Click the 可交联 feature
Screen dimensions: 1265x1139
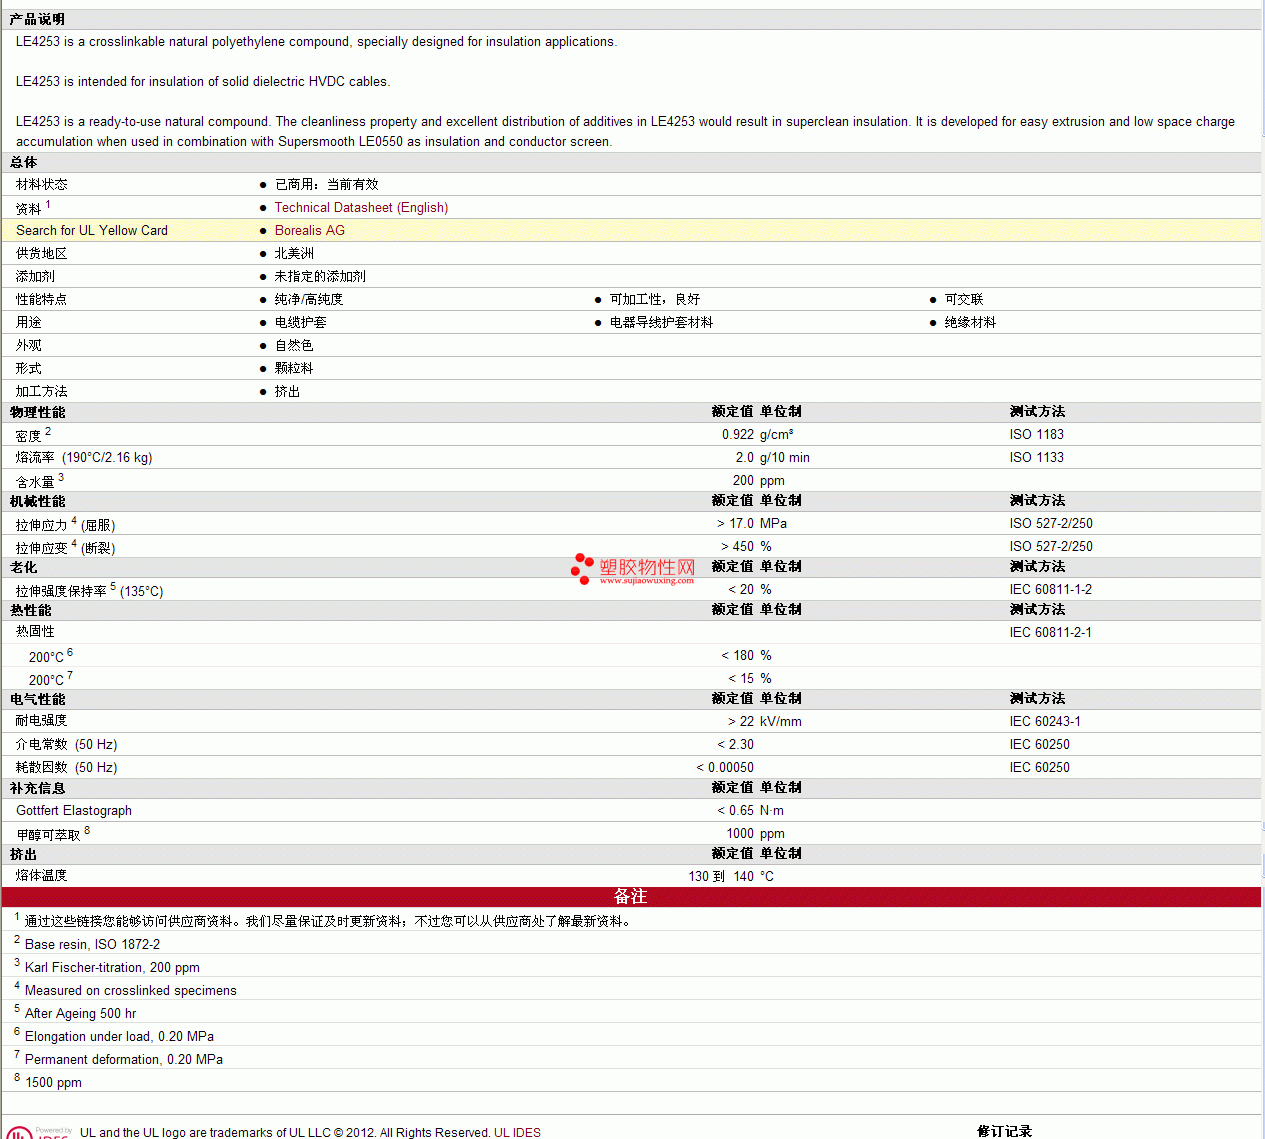point(964,300)
